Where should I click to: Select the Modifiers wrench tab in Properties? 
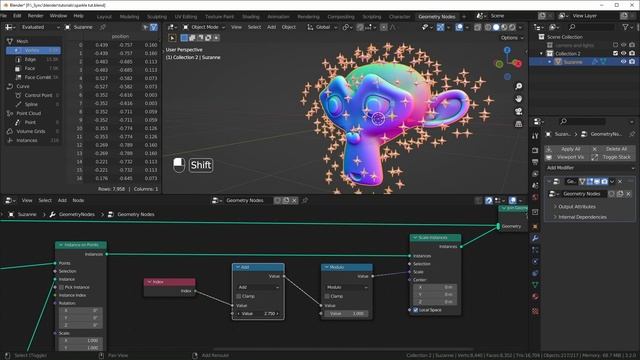click(535, 238)
